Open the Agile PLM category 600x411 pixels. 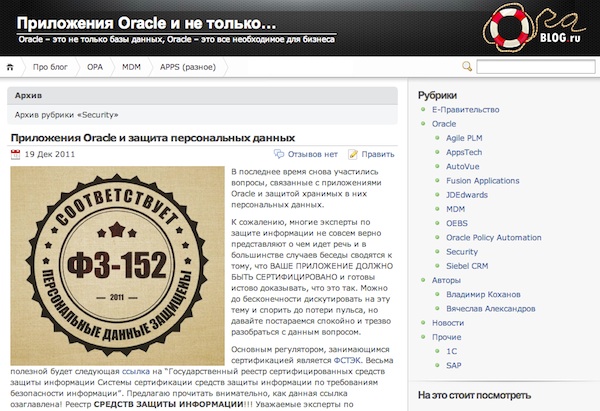click(464, 138)
